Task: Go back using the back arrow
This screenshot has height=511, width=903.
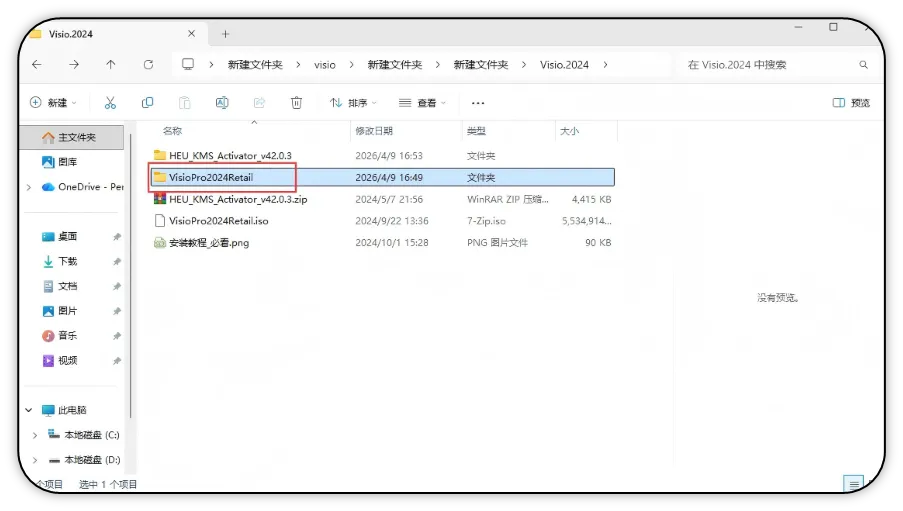Action: [x=37, y=65]
